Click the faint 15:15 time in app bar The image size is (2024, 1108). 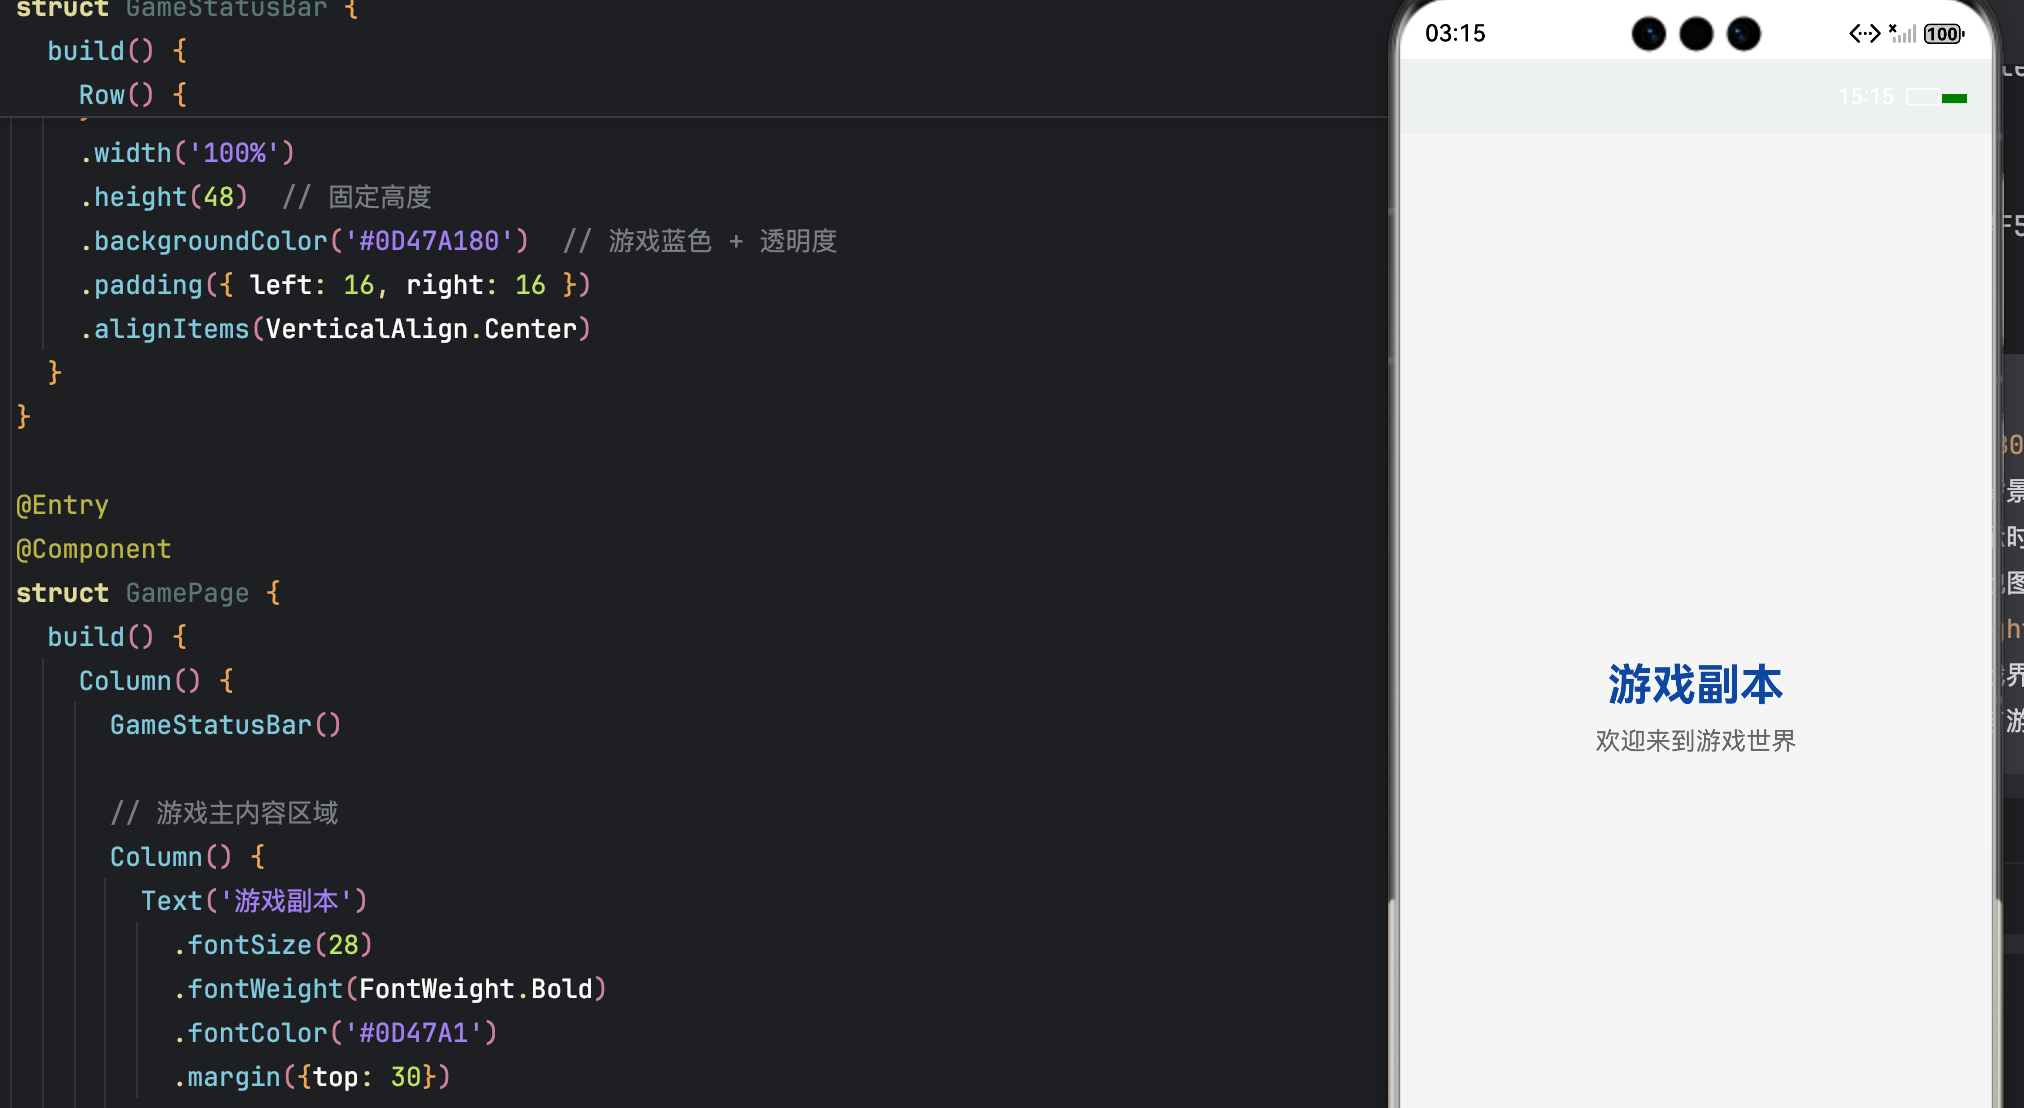(1865, 97)
